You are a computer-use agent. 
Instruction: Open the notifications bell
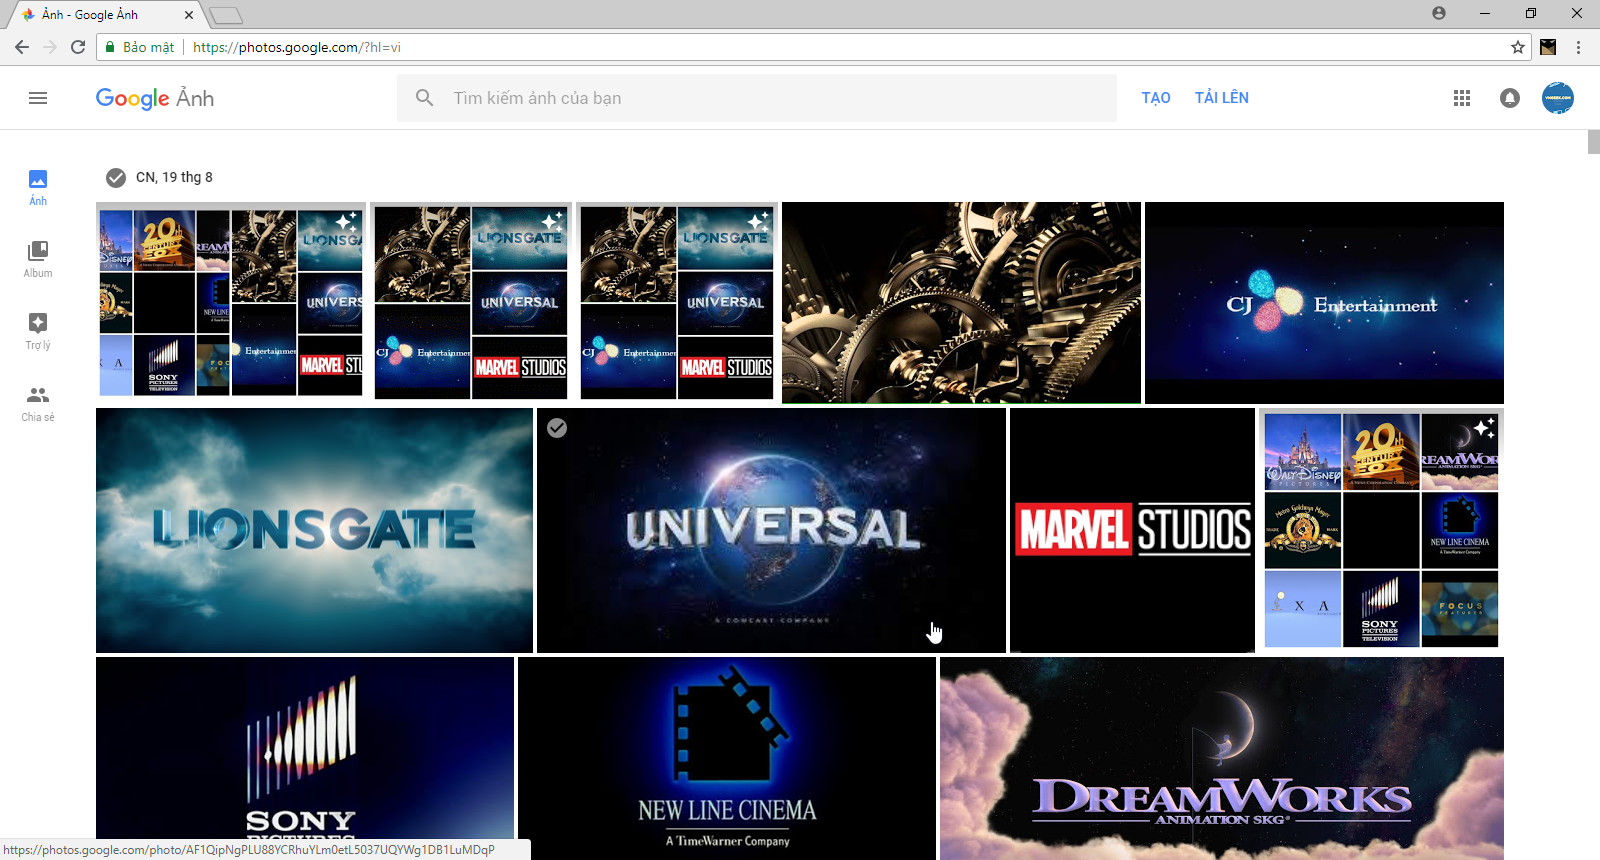click(x=1510, y=98)
